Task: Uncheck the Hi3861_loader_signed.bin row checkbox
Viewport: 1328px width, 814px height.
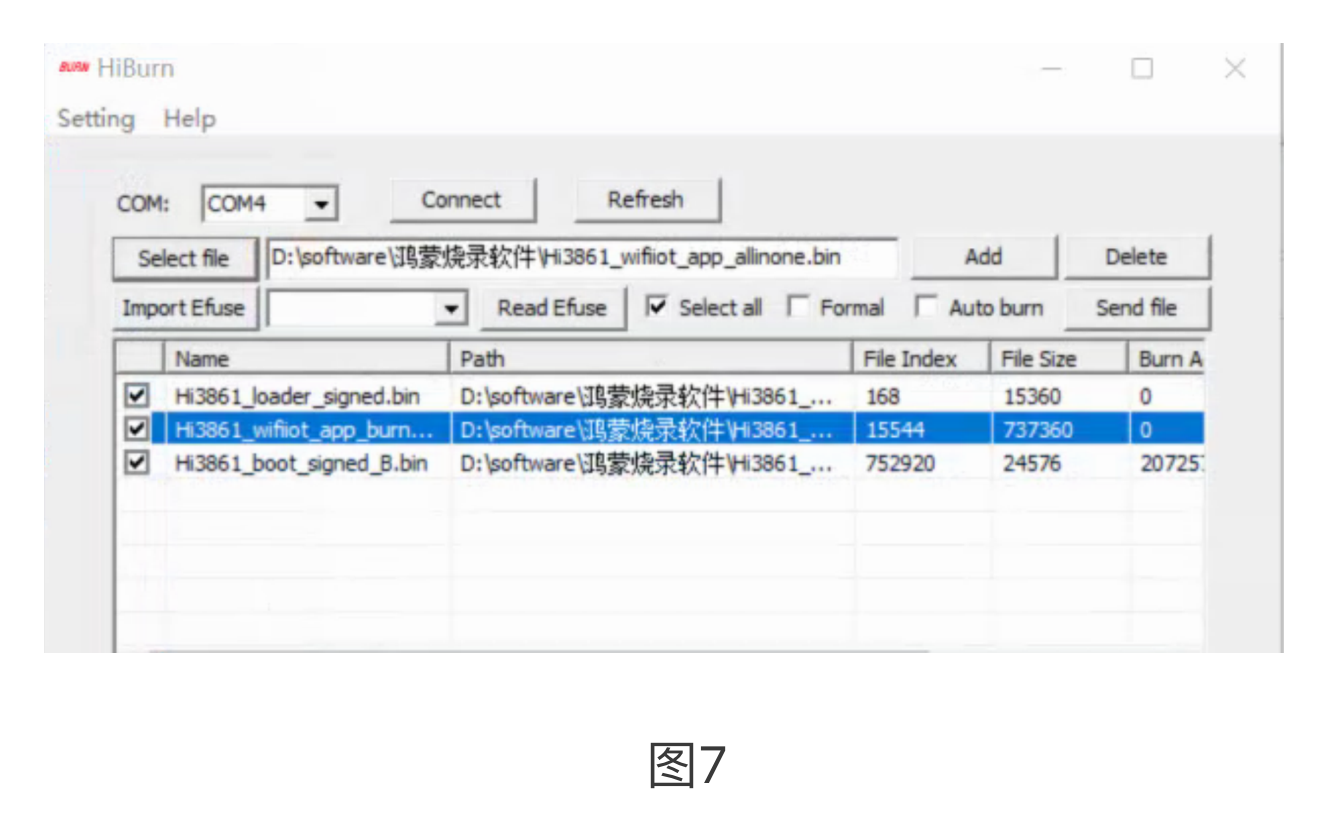Action: pyautogui.click(x=136, y=396)
